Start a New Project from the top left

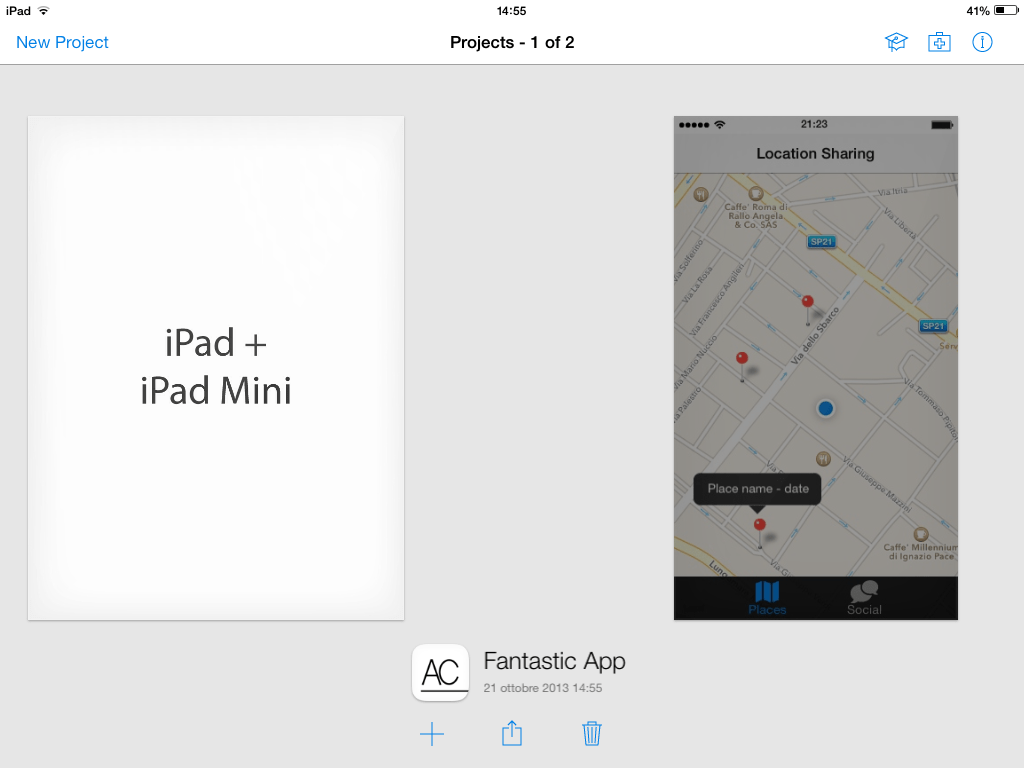(61, 42)
